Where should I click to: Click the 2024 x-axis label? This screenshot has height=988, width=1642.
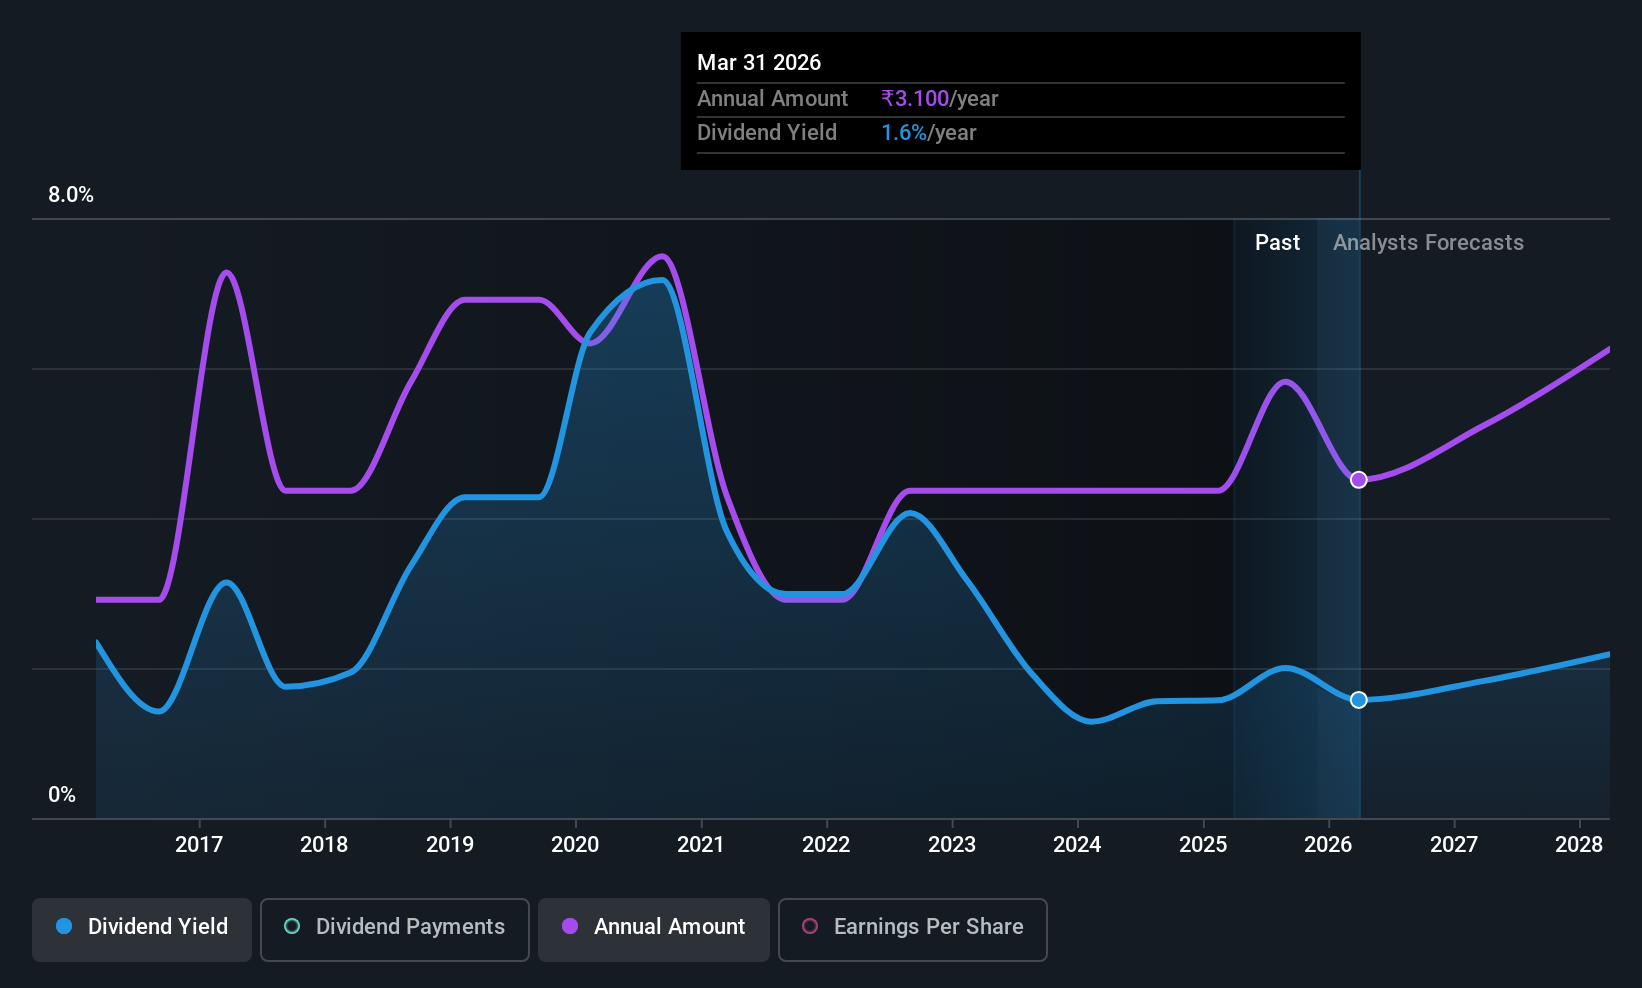click(x=1077, y=845)
